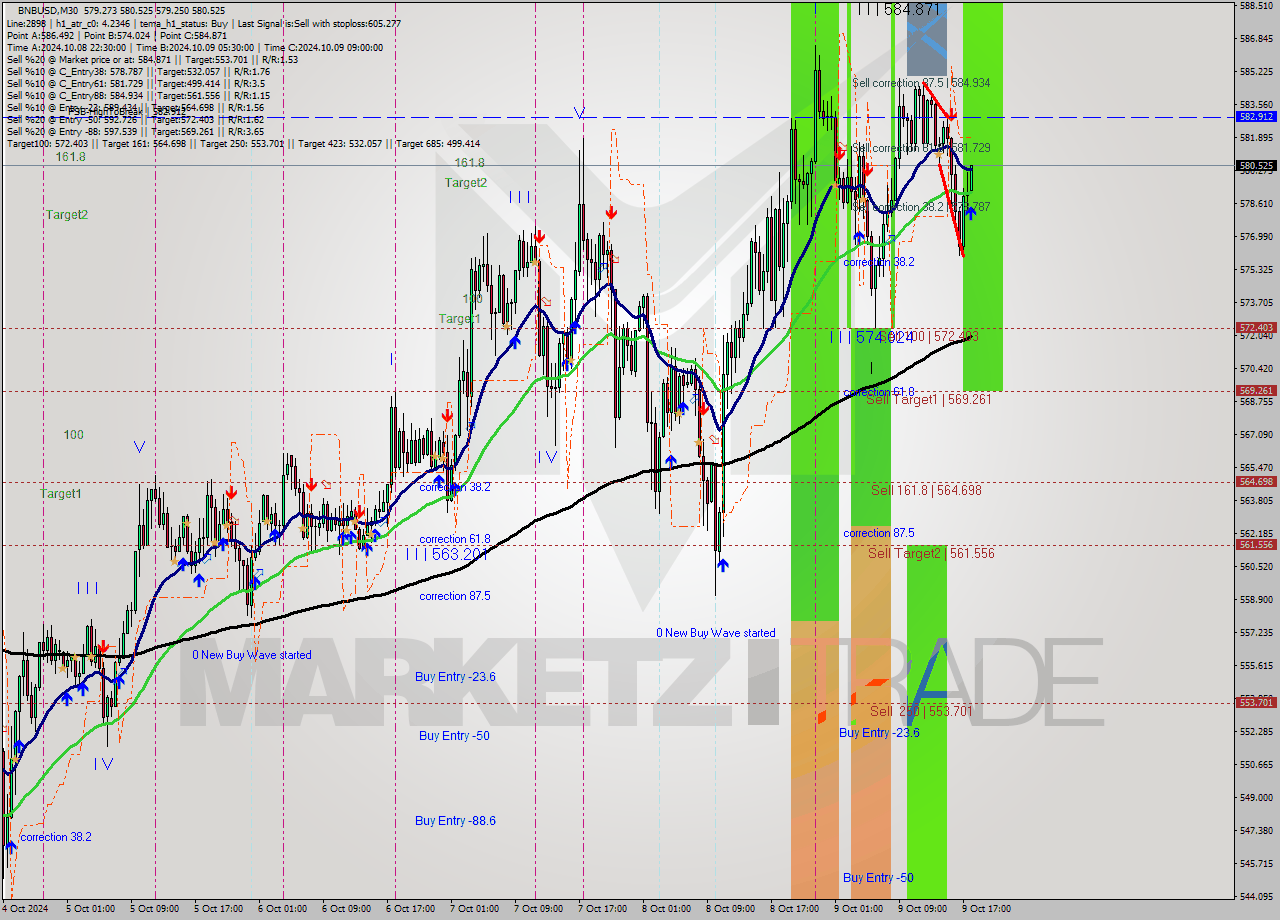Select the red 553.701 axis price tag

coord(1256,703)
